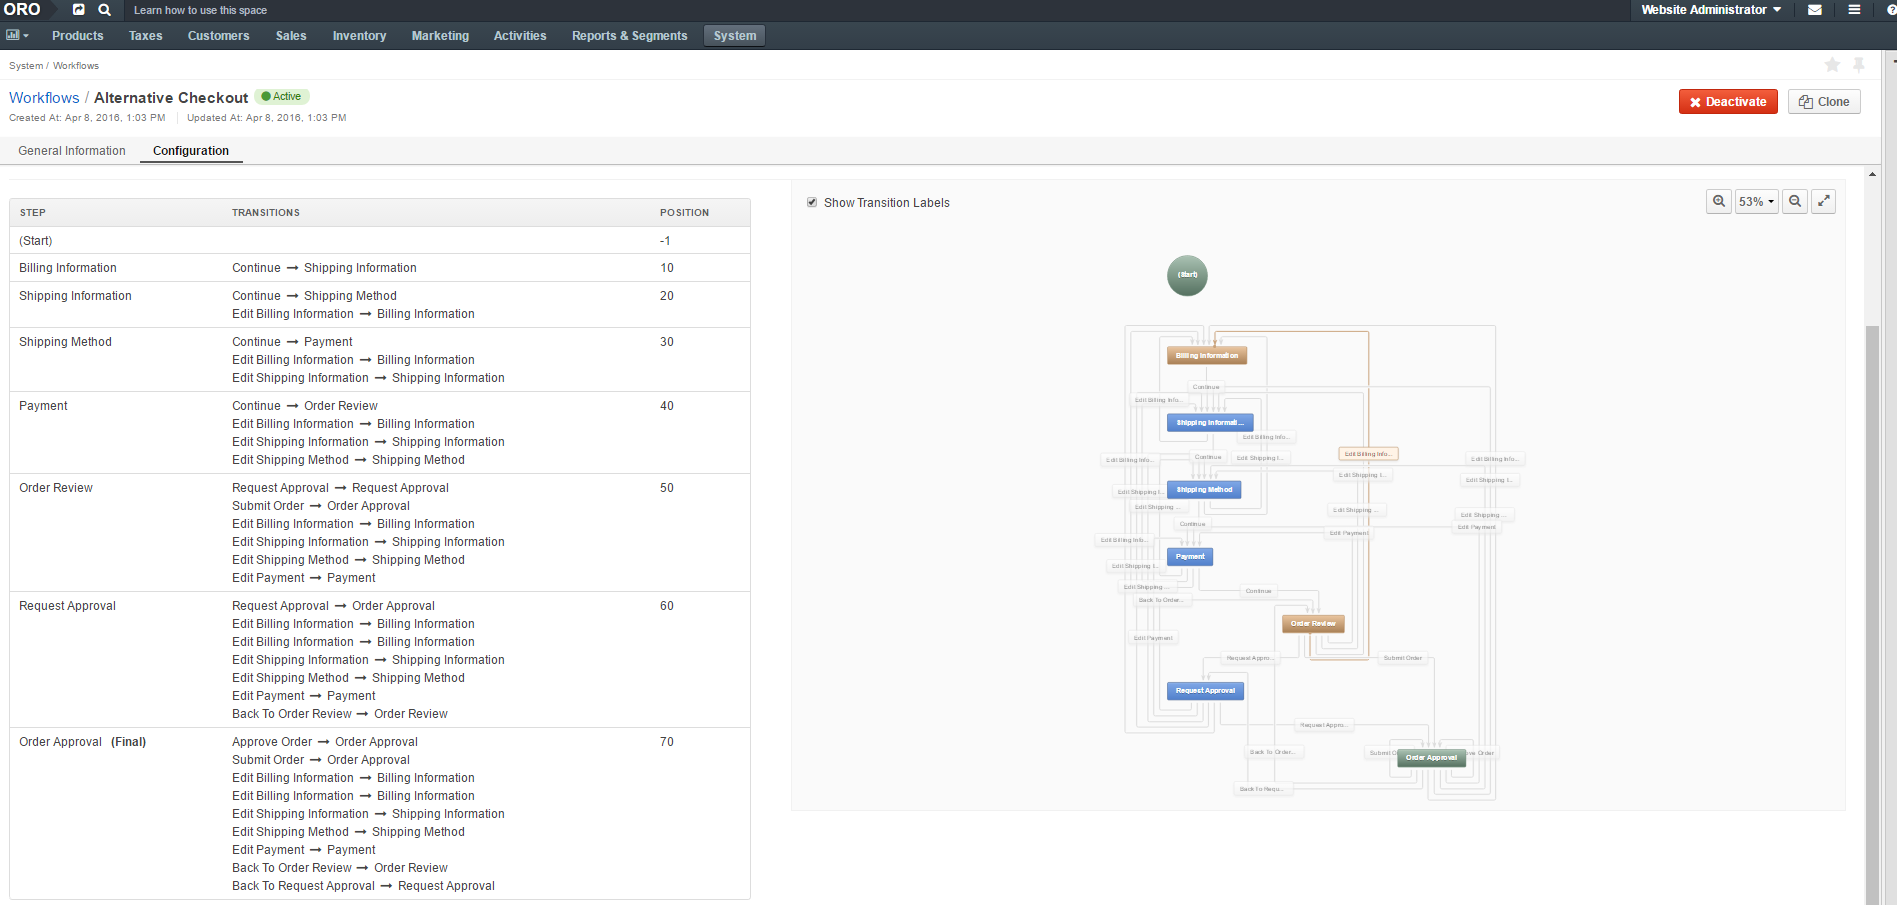Click the POSITION column header
This screenshot has height=905, width=1897.
(685, 213)
